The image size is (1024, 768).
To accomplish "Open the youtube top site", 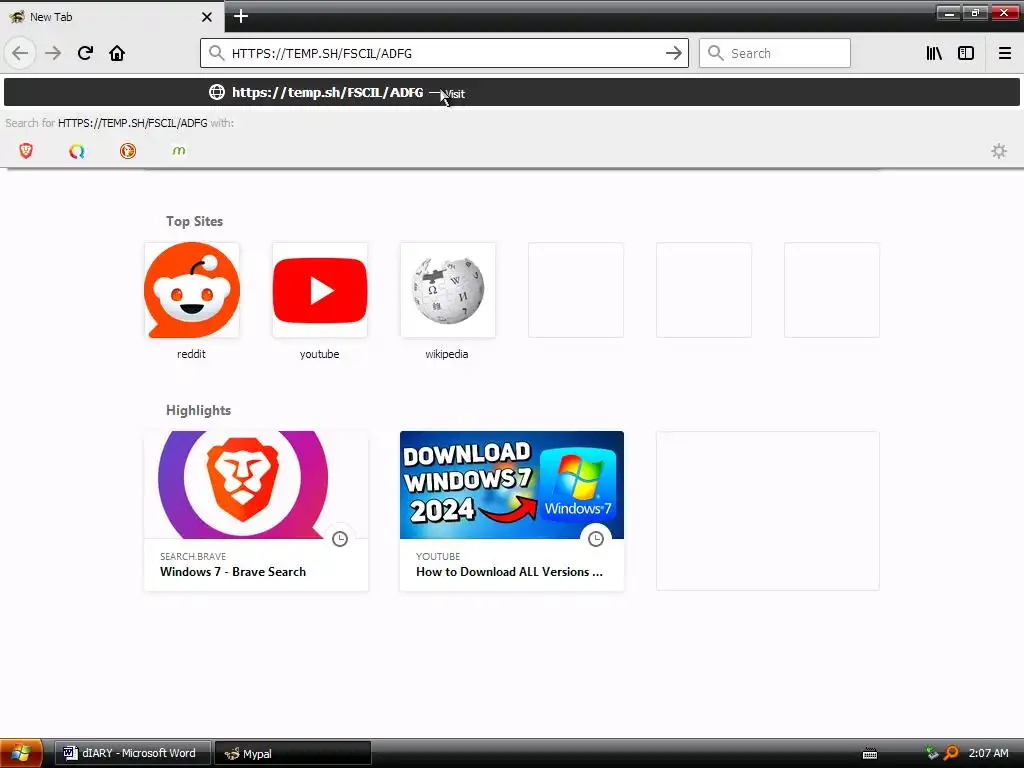I will pyautogui.click(x=319, y=290).
